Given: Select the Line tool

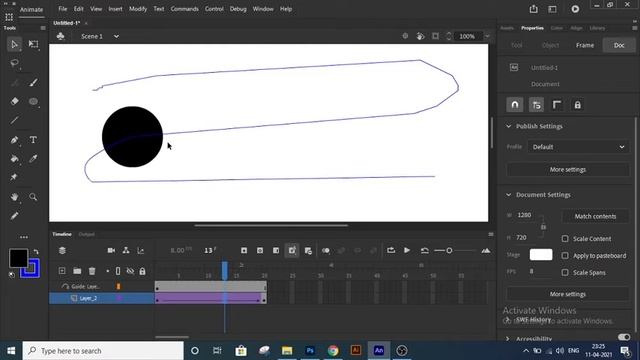Looking at the screenshot, I should pos(14,120).
